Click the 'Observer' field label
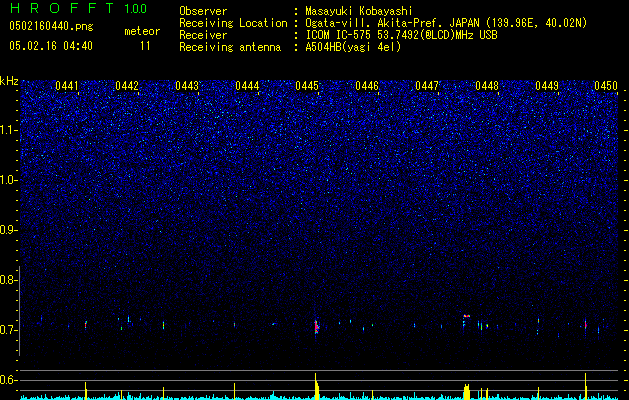This screenshot has height=400, width=629. coord(203,11)
